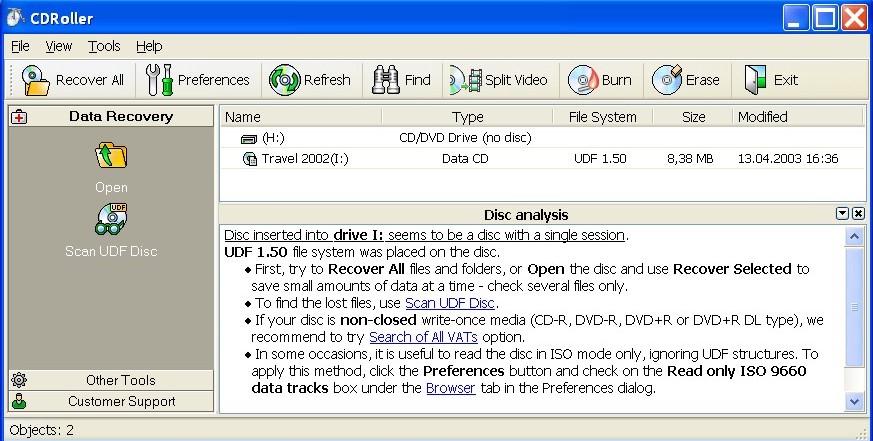This screenshot has width=873, height=441.
Task: Click the Recover All toolbar icon
Action: (x=36, y=80)
